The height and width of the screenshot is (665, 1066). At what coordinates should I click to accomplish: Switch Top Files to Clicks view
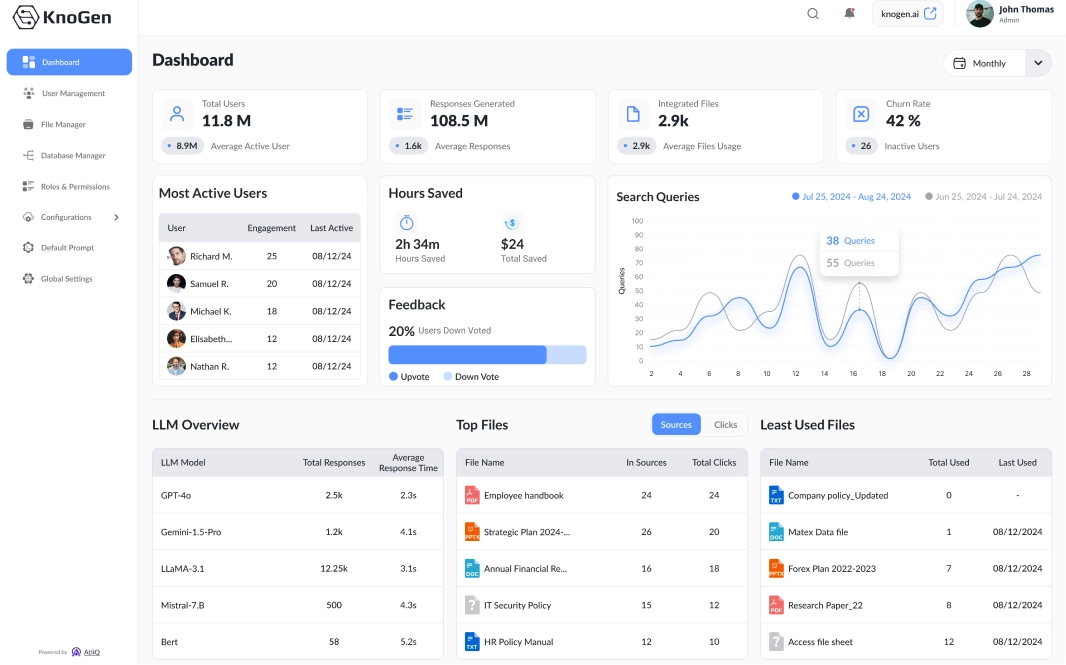(725, 425)
